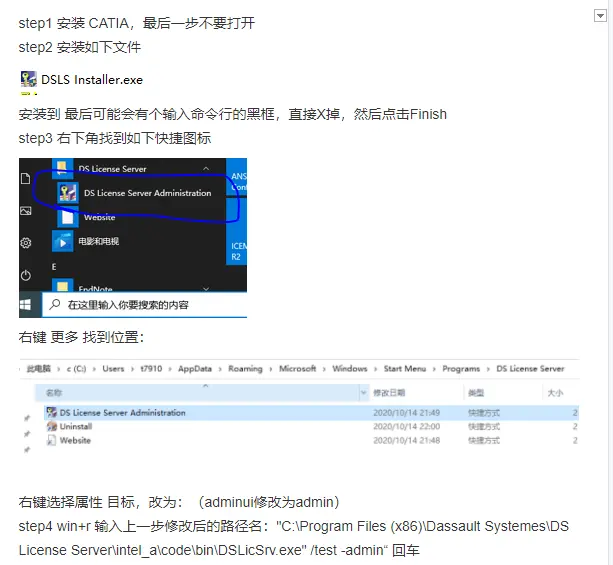Select the 电影和电视 label in the Start menu

pos(99,241)
